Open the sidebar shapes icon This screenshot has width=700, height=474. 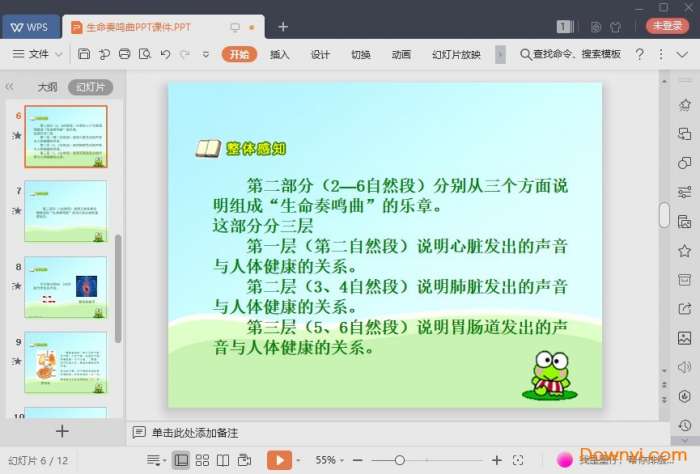tap(684, 162)
